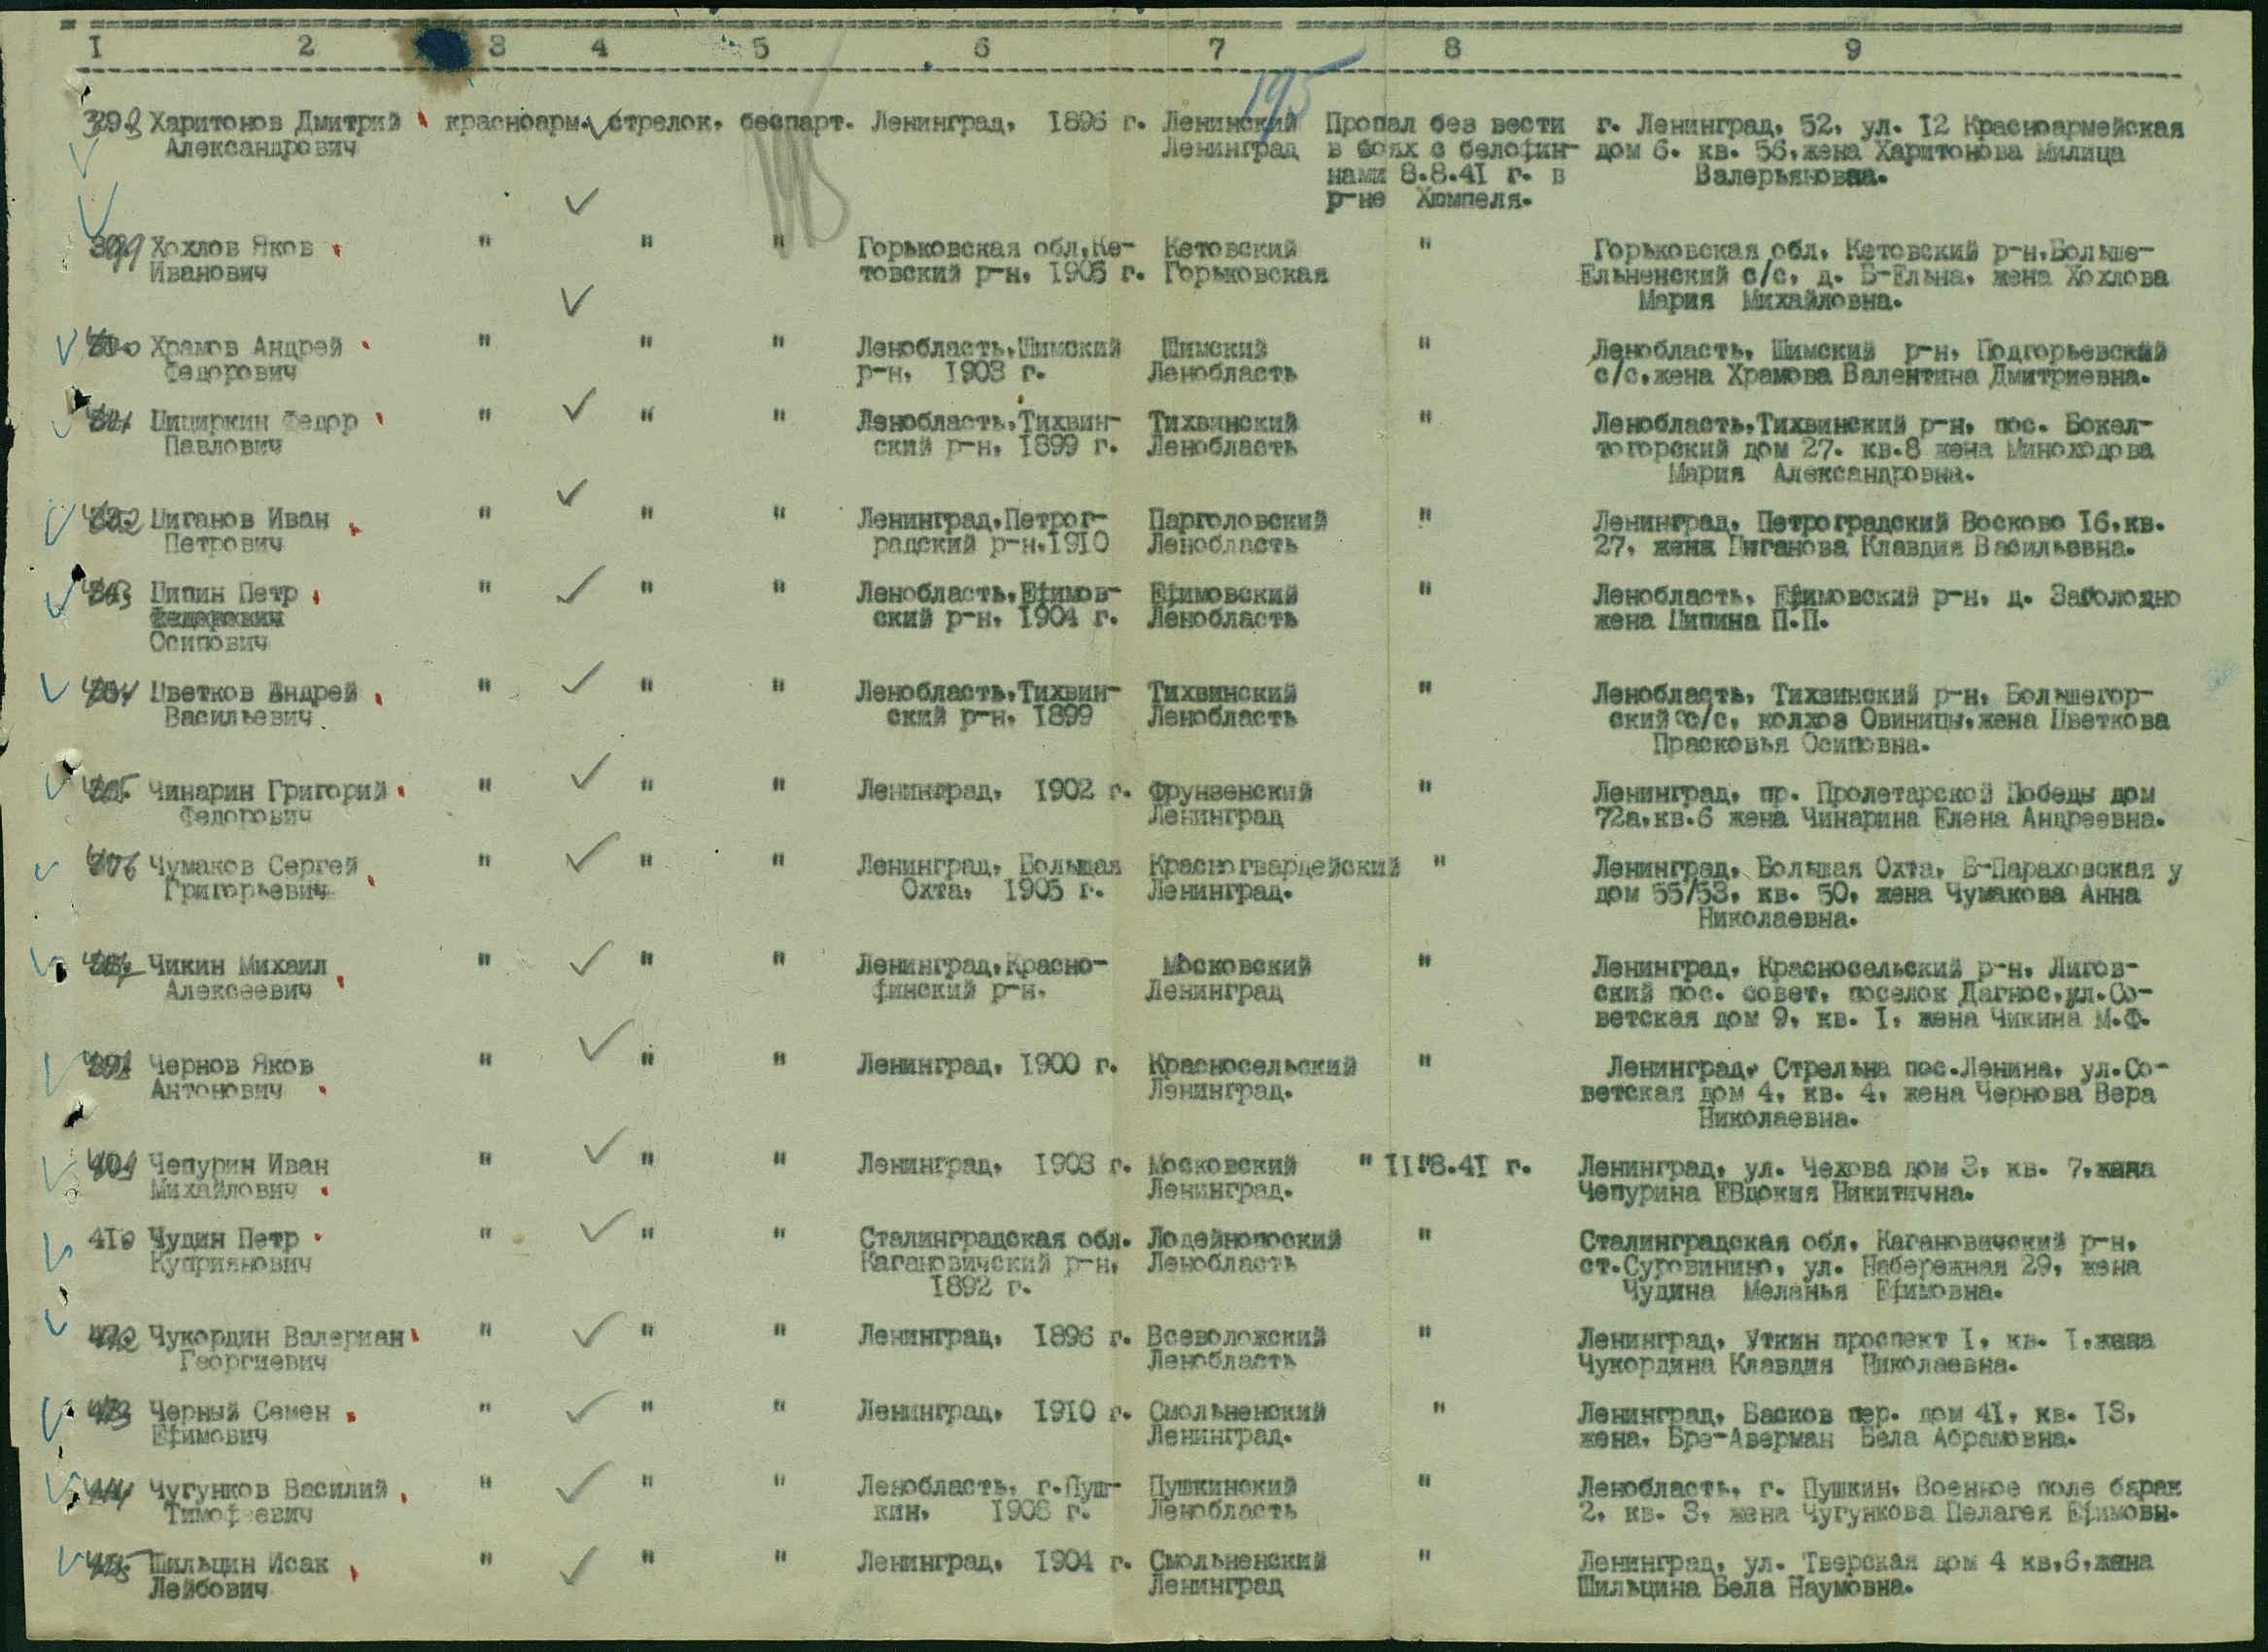2268x1652 pixels.
Task: Click Всеволожский Ленобласть in Чукордин's row
Action: pos(1236,1348)
